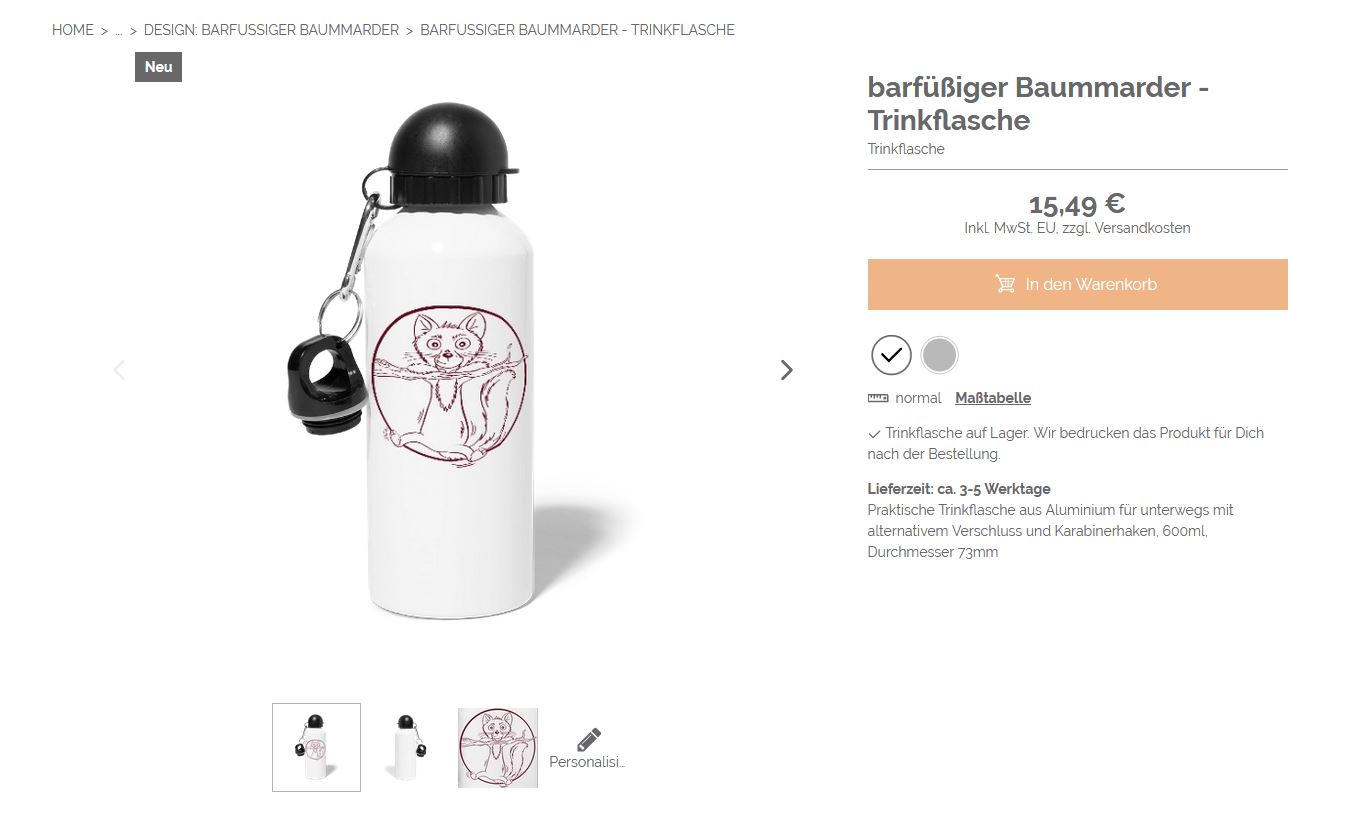Viewport: 1349px width, 826px height.
Task: Select the marten design thumbnail
Action: point(498,747)
